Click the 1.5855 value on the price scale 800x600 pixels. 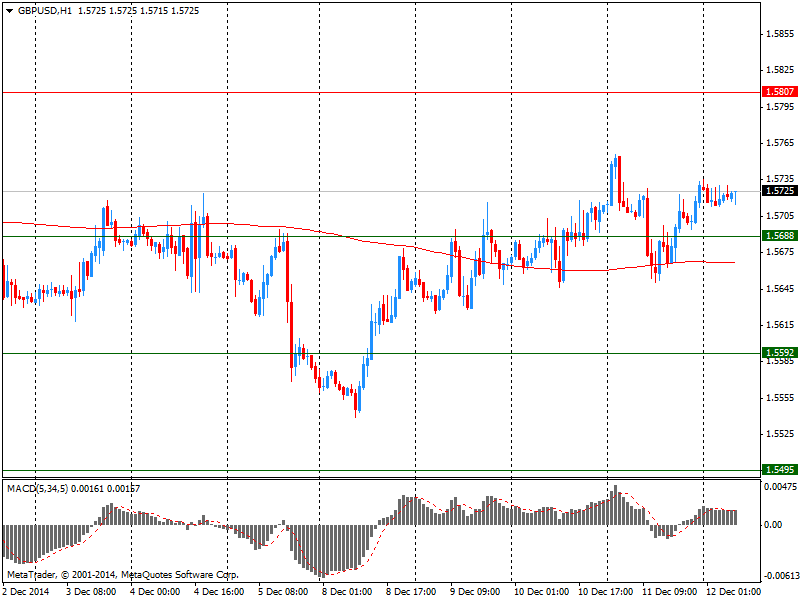[780, 34]
